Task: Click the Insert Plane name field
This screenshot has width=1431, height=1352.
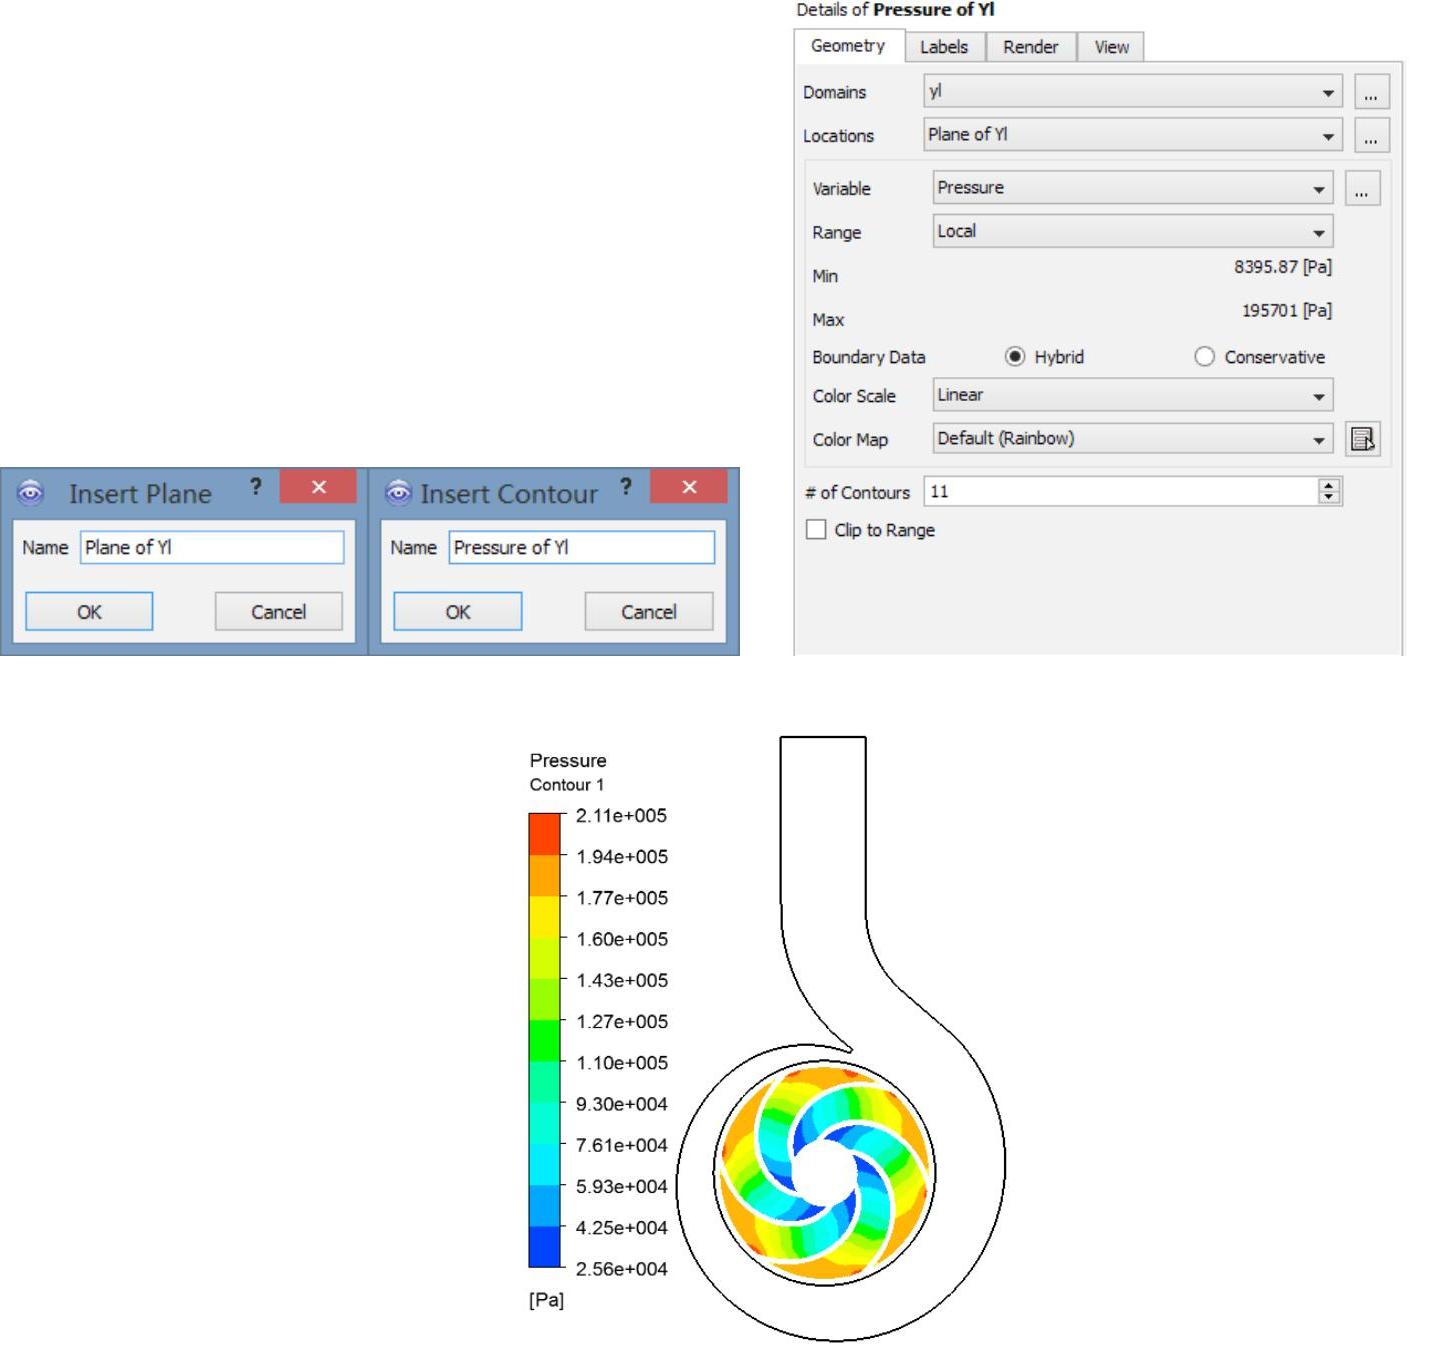Action: pos(212,547)
